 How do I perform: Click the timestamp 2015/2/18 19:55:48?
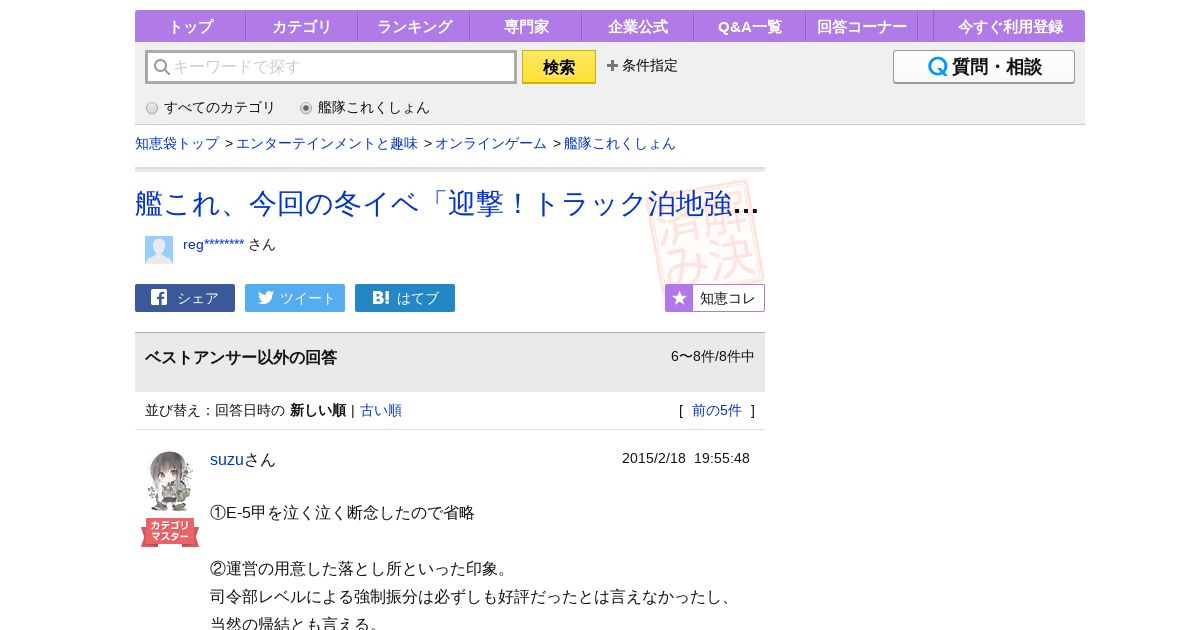686,458
